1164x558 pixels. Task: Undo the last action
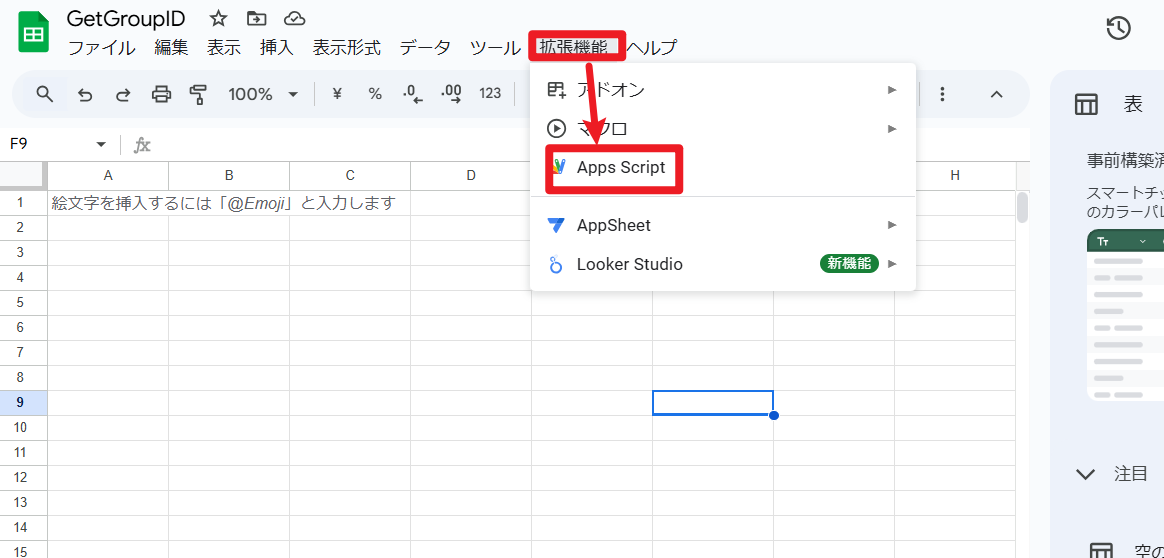[x=85, y=94]
